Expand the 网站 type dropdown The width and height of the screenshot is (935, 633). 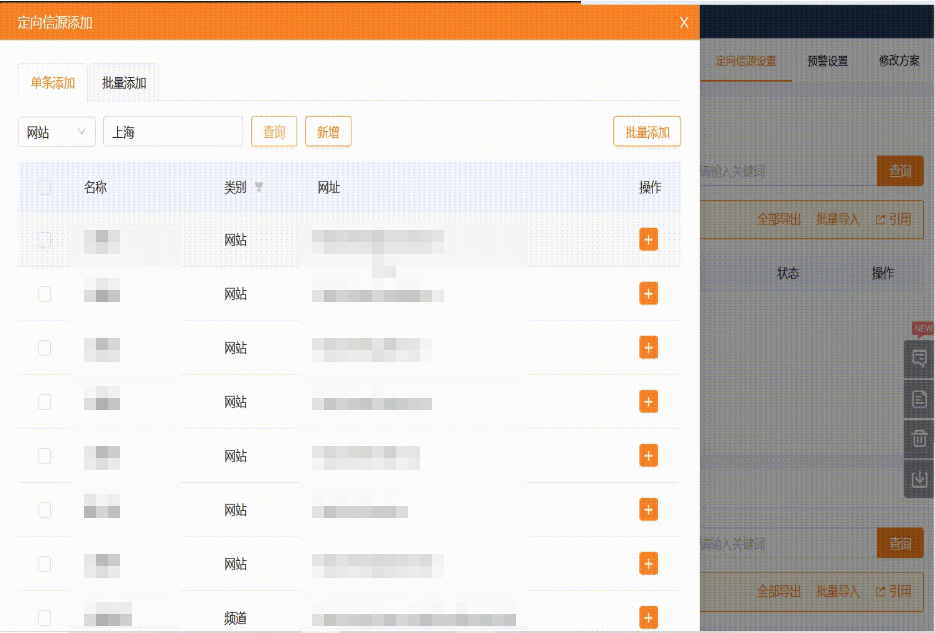pyautogui.click(x=56, y=132)
